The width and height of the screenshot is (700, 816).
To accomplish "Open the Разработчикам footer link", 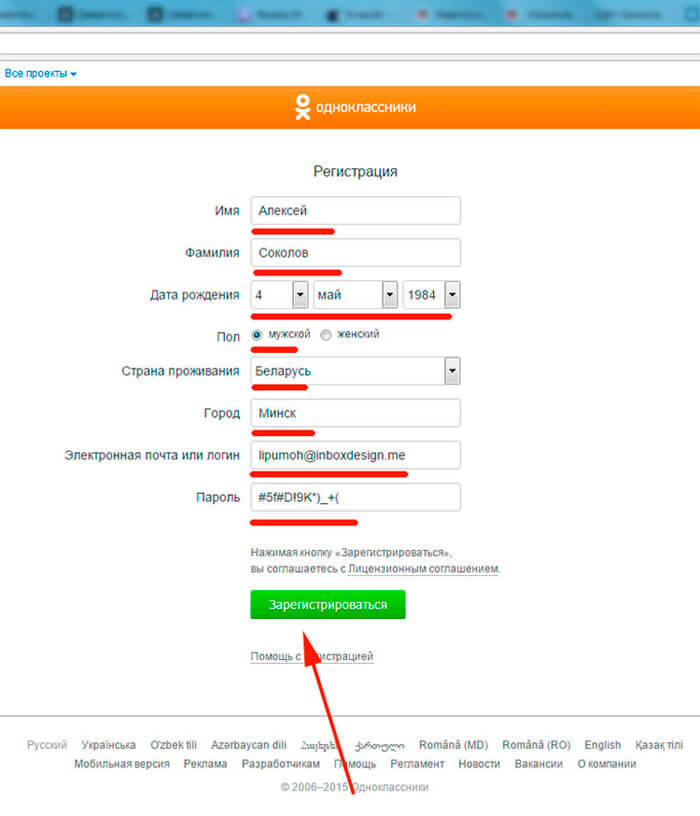I will 281,764.
